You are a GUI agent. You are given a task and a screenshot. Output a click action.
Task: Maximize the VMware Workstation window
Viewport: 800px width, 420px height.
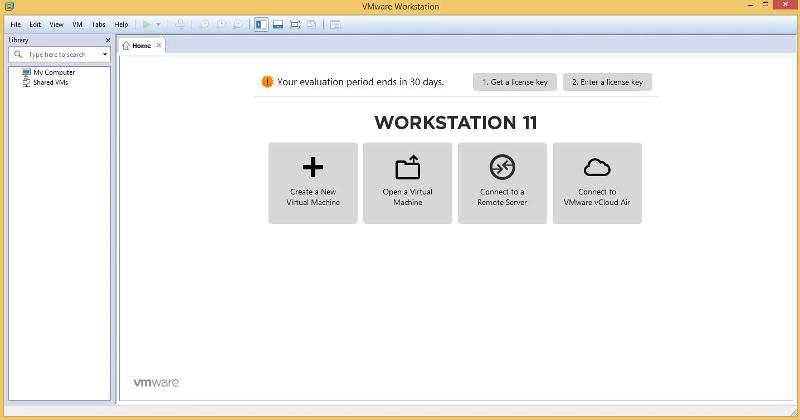point(765,5)
